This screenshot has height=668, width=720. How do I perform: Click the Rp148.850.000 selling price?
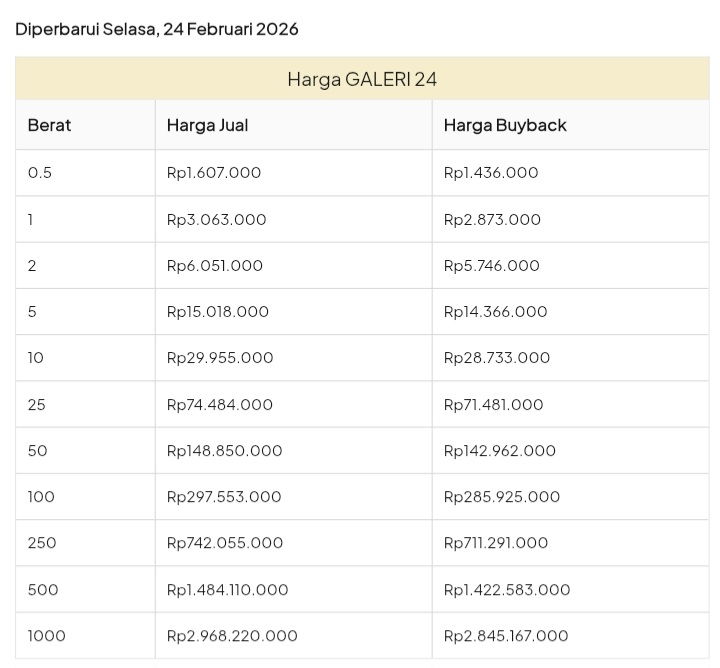[x=225, y=450]
